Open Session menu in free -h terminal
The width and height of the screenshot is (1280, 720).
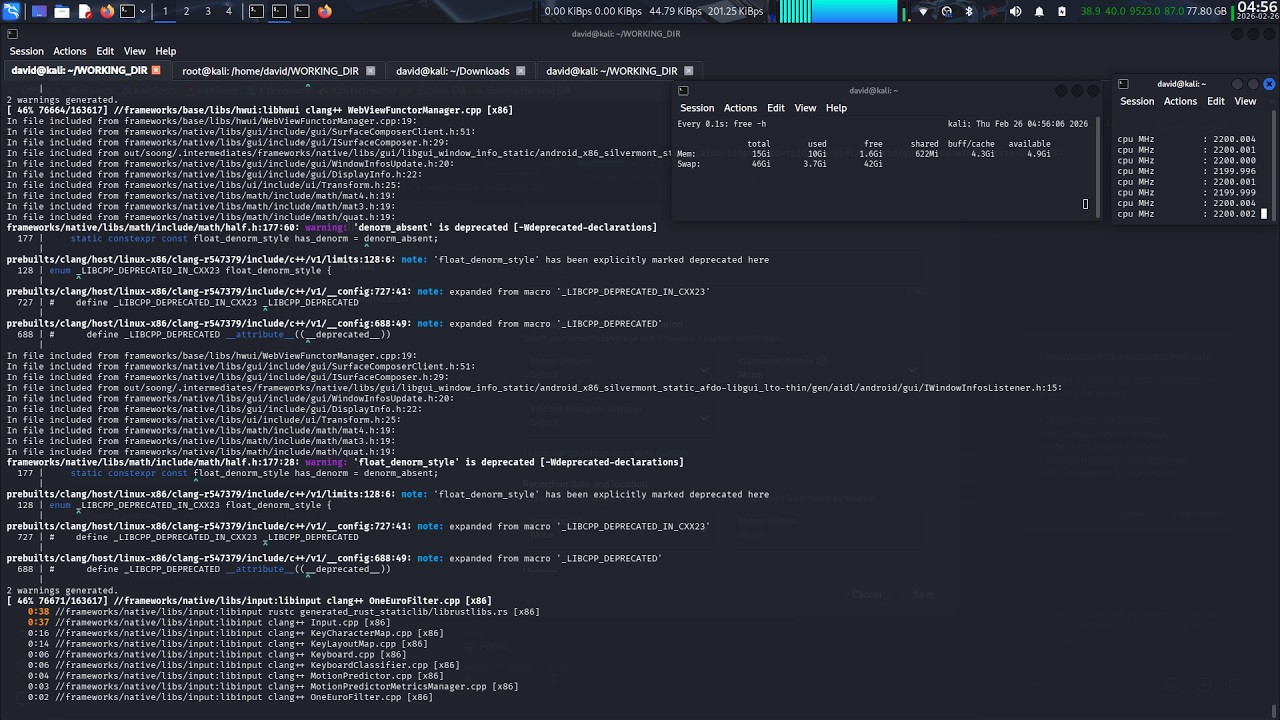tap(697, 108)
